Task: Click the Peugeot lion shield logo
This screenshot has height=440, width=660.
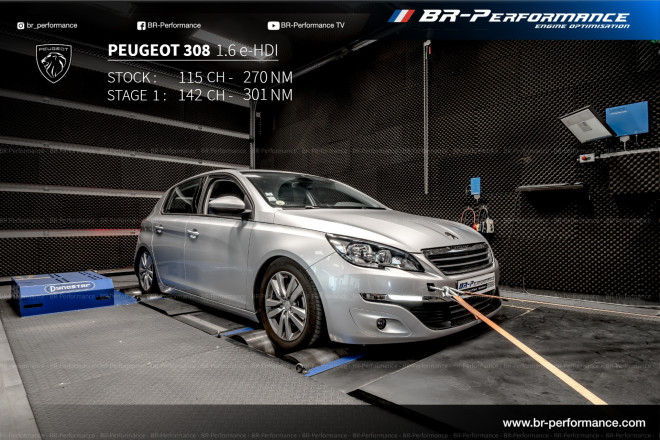Action: pyautogui.click(x=54, y=63)
